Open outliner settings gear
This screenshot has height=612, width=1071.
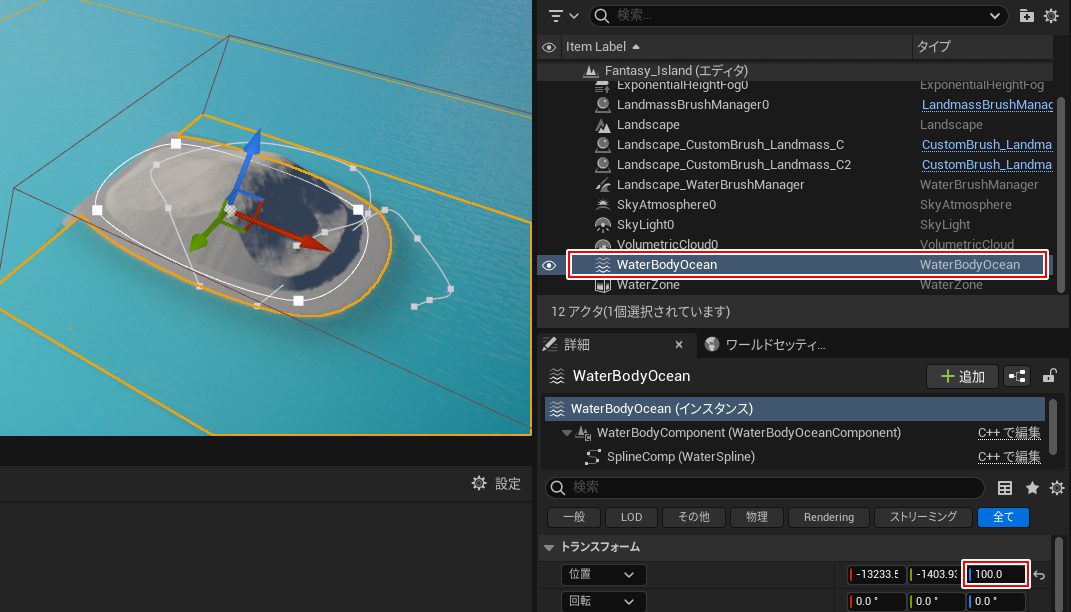point(1051,16)
